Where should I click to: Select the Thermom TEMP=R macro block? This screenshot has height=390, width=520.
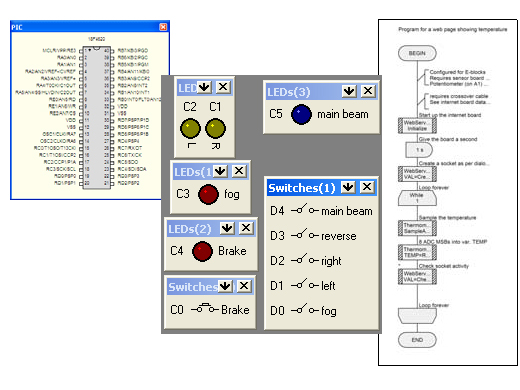click(417, 252)
